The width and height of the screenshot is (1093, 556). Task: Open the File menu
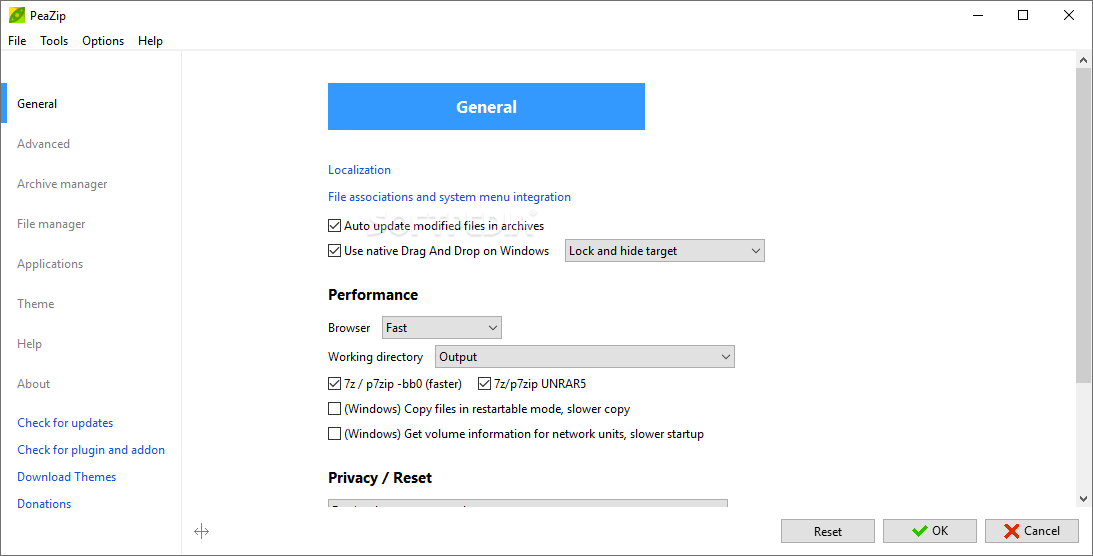[17, 40]
